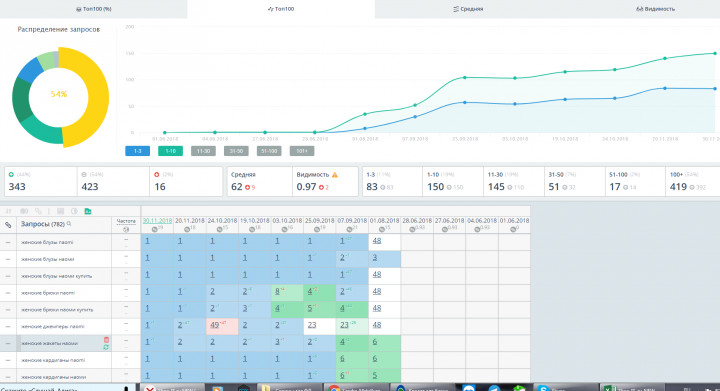Click the chain link icon in table toolbar
Viewport: 720px width, 391px height.
(39, 211)
